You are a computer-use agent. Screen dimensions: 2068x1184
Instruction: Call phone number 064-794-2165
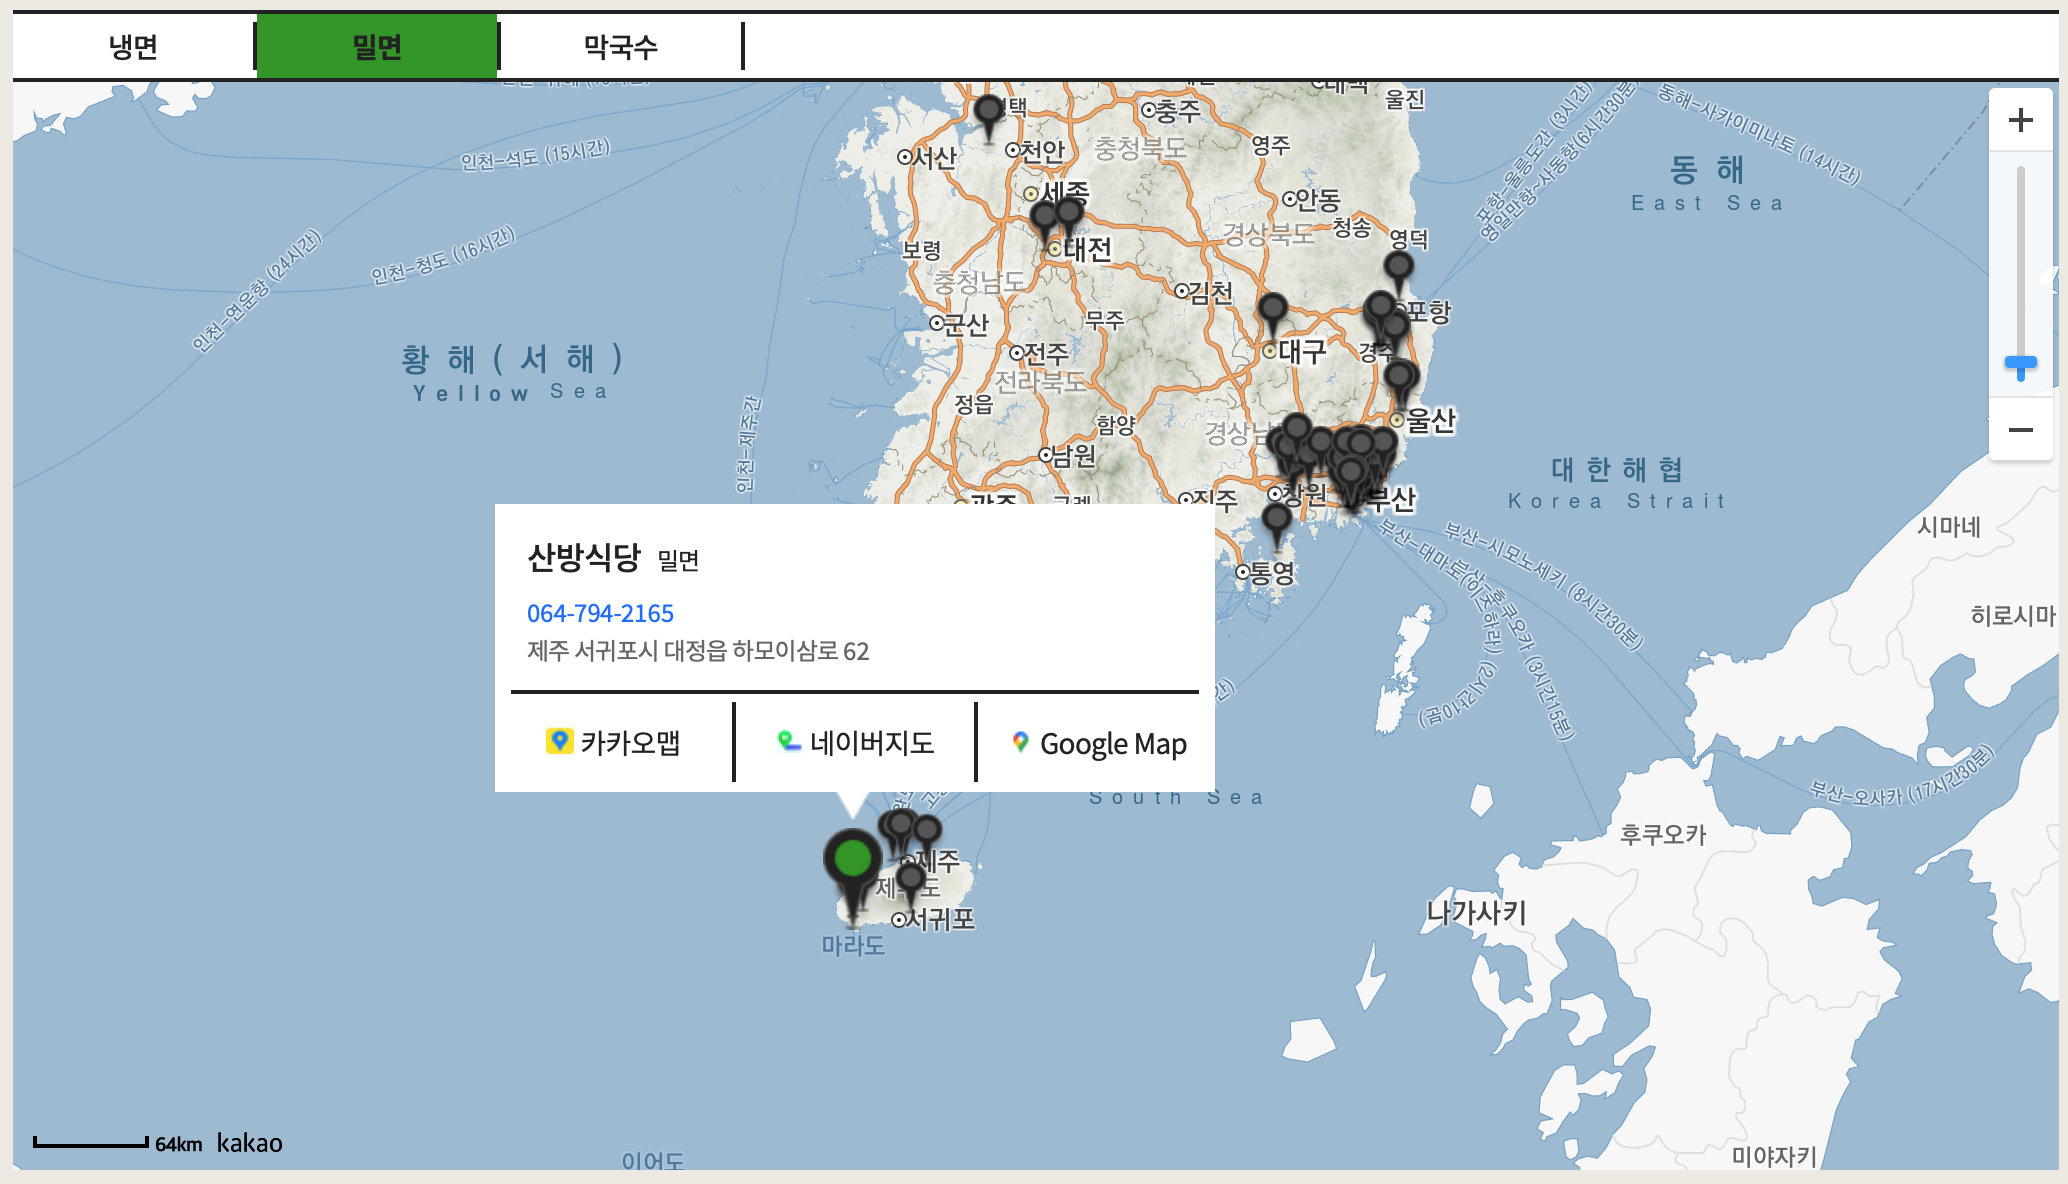(600, 613)
